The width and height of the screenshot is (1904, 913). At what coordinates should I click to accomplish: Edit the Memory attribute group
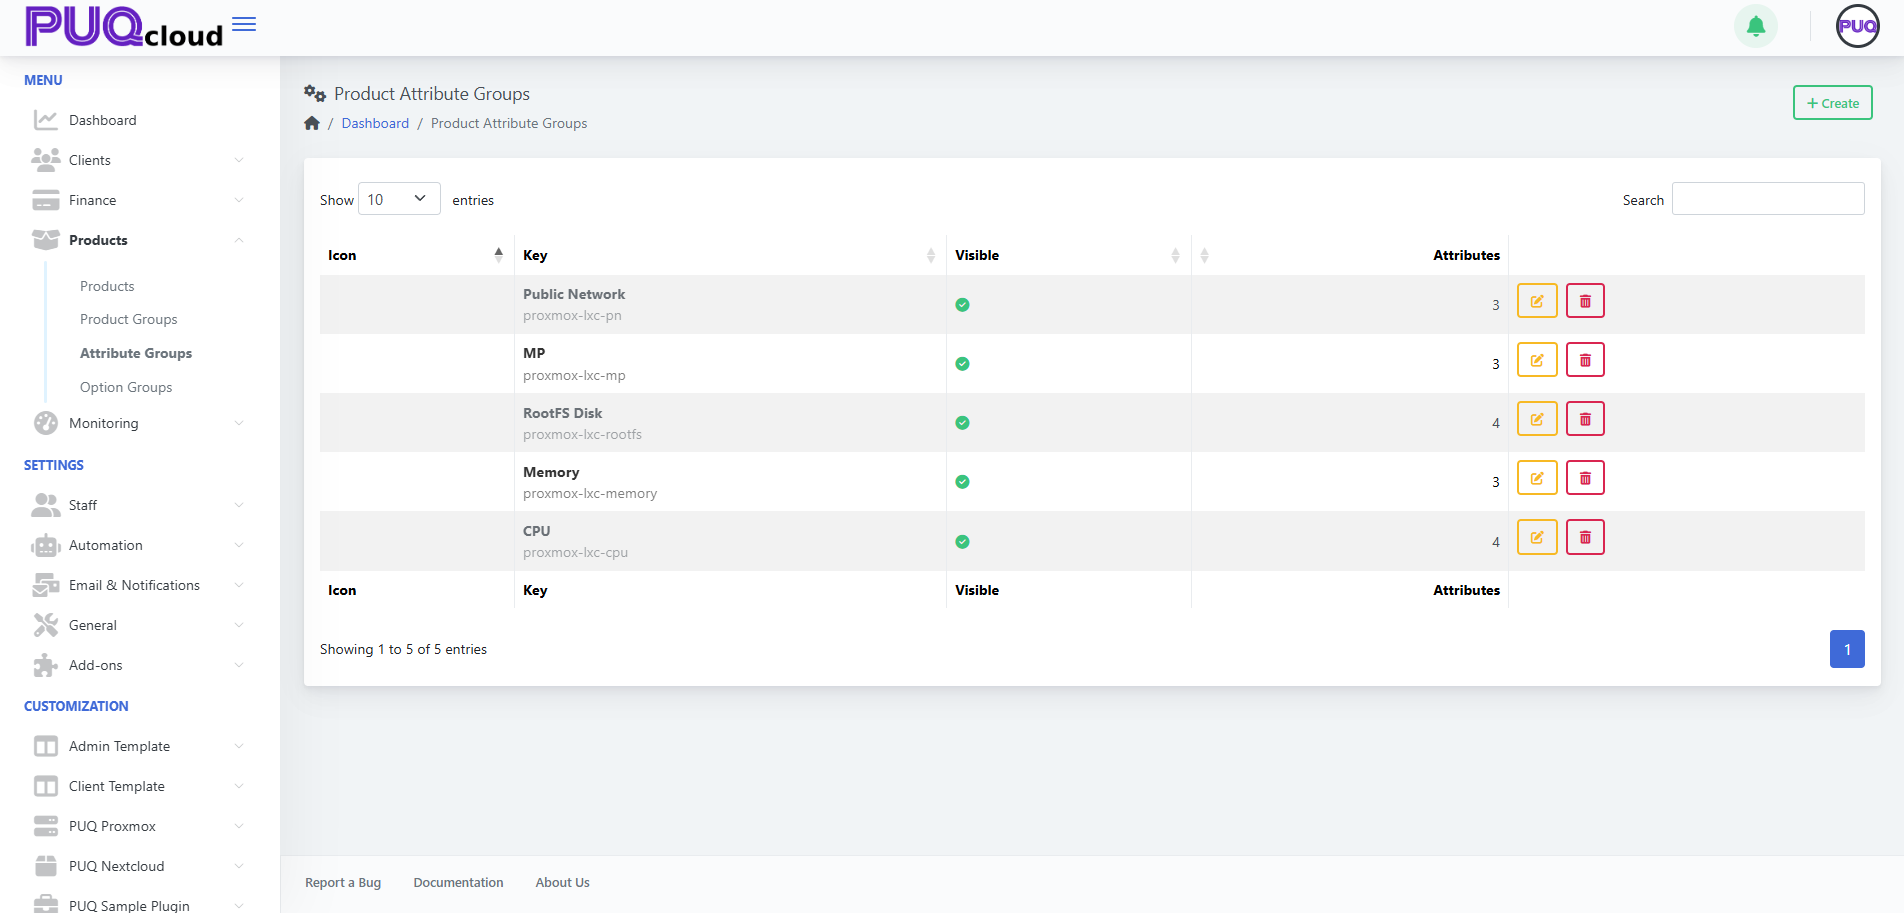(x=1537, y=478)
